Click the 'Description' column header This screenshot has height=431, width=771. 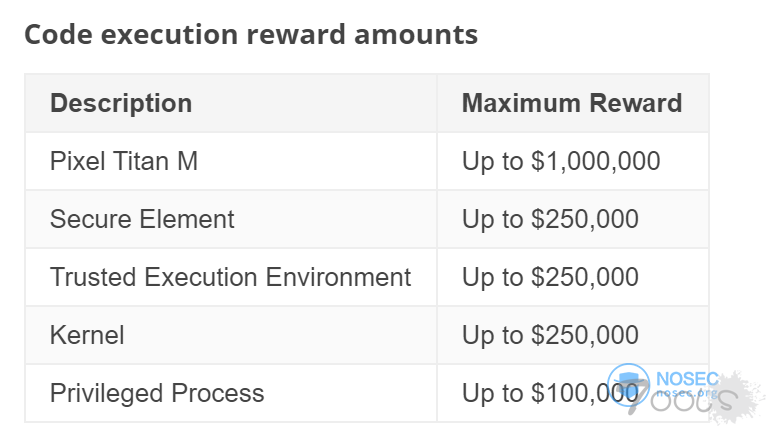coord(121,103)
